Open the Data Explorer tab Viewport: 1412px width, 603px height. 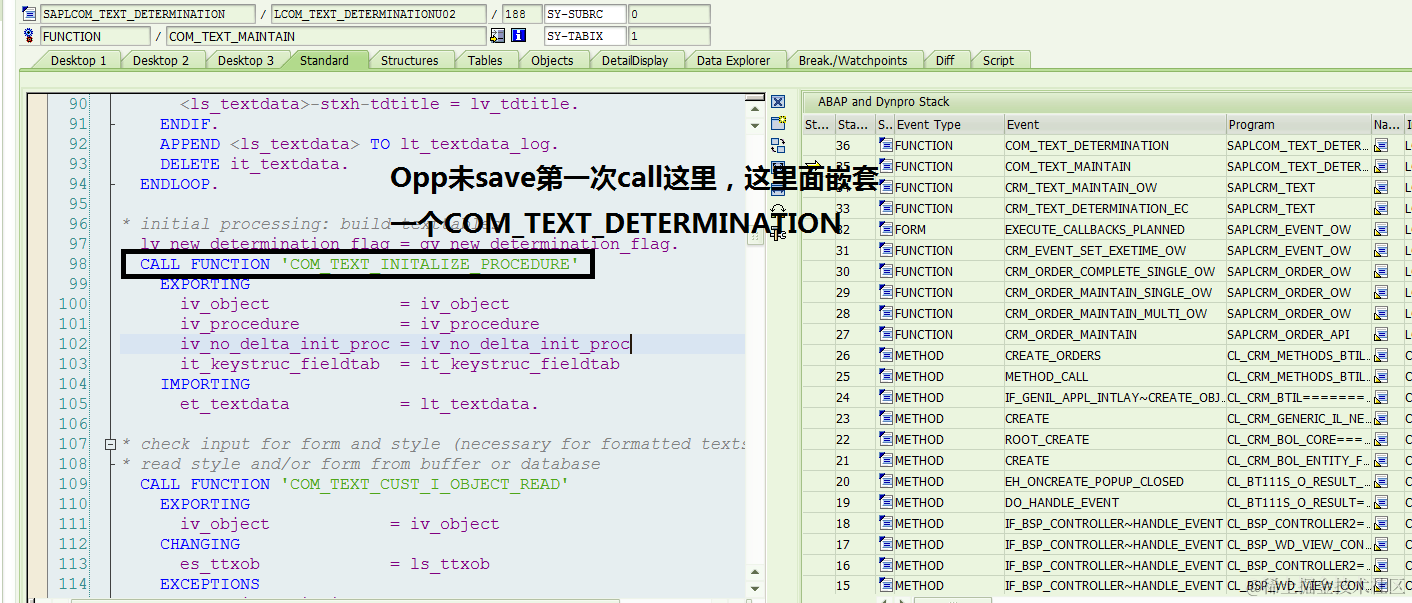(733, 61)
